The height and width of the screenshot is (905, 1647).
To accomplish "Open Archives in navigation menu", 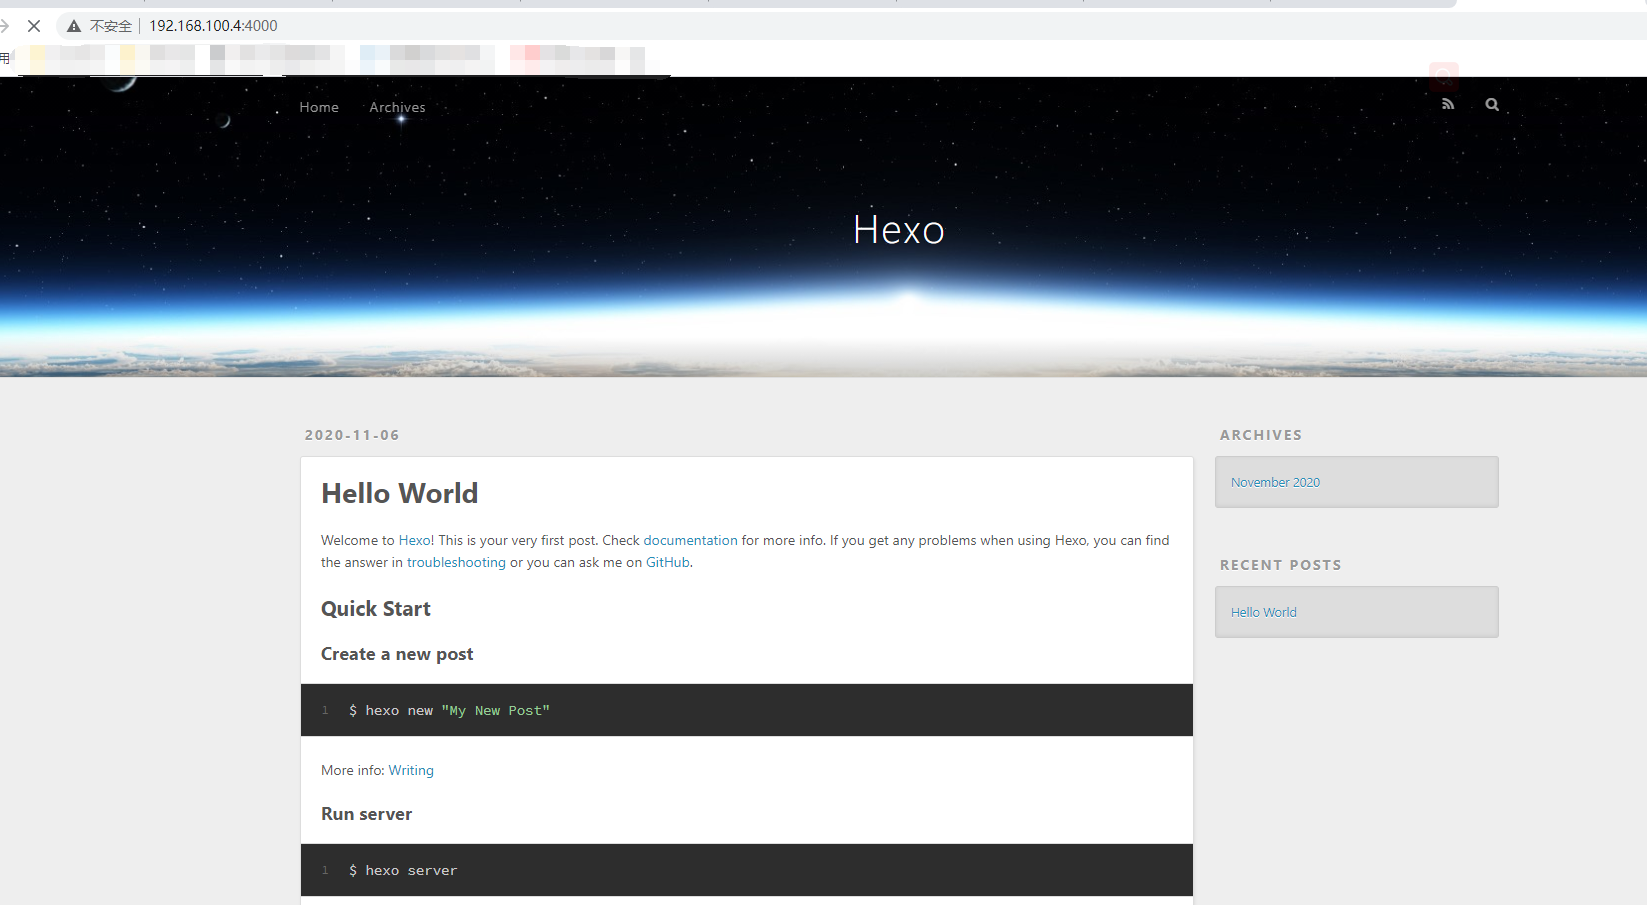I will [x=397, y=107].
